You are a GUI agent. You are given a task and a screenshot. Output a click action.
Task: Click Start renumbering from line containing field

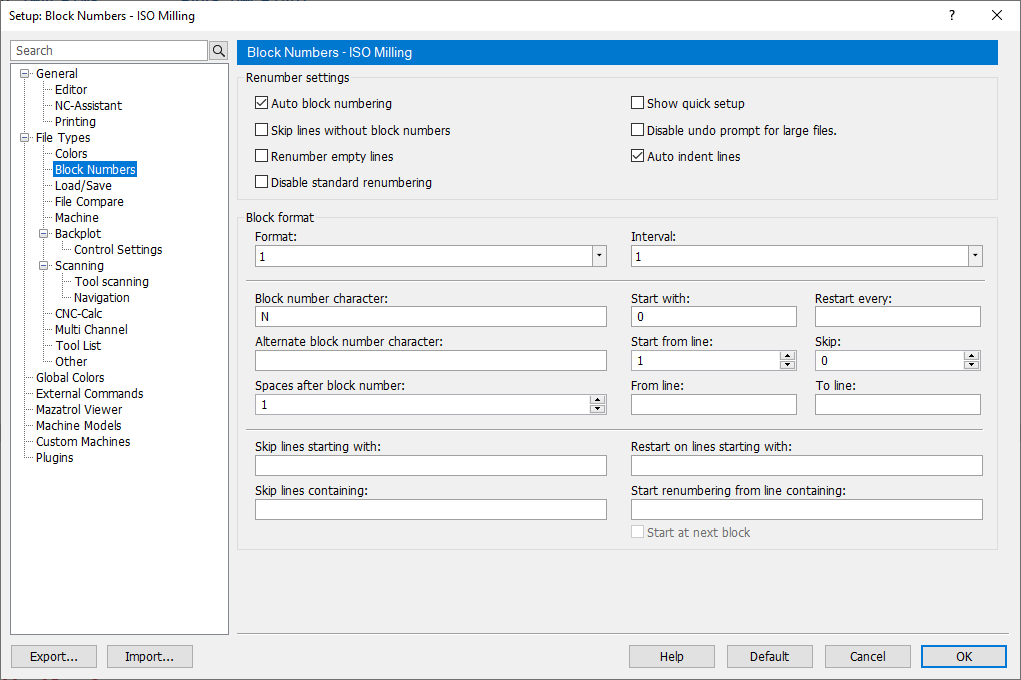pyautogui.click(x=806, y=509)
